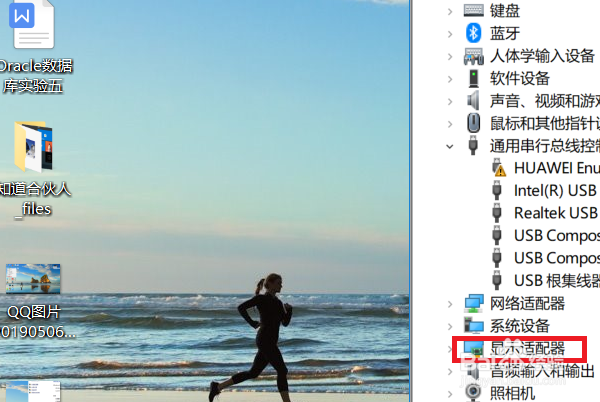Image resolution: width=600 pixels, height=402 pixels.
Task: Click the keyboard 键盘 device icon
Action: 473,10
